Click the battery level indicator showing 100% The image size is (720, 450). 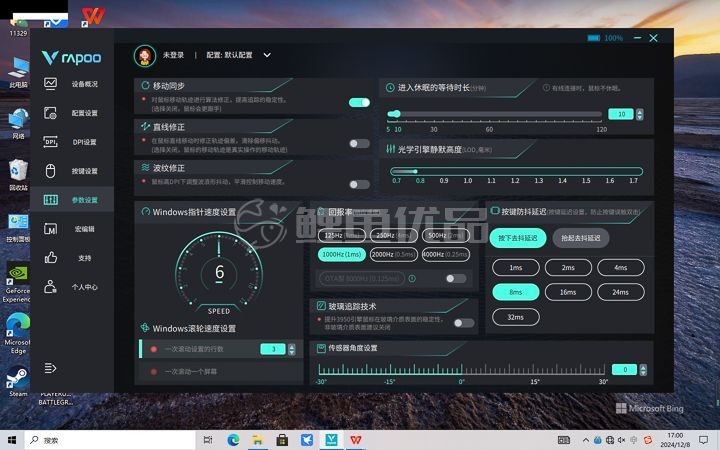(x=605, y=38)
